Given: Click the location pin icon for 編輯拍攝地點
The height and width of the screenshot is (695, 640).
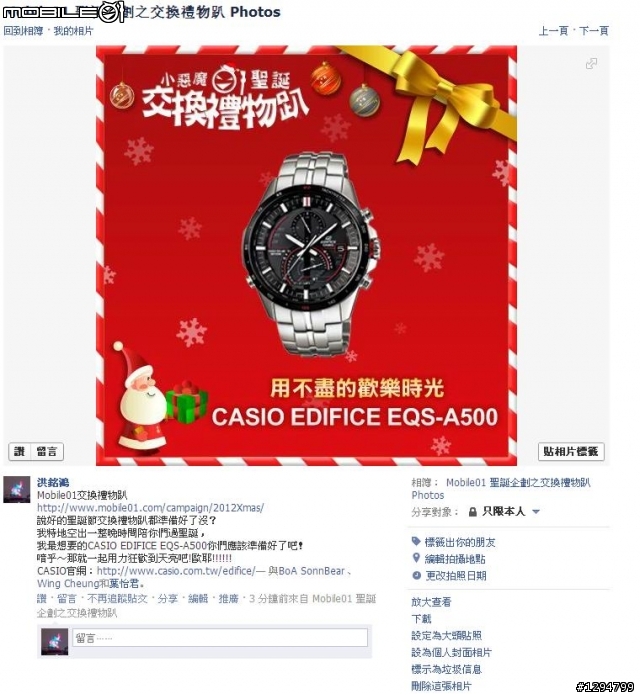Looking at the screenshot, I should tap(416, 558).
